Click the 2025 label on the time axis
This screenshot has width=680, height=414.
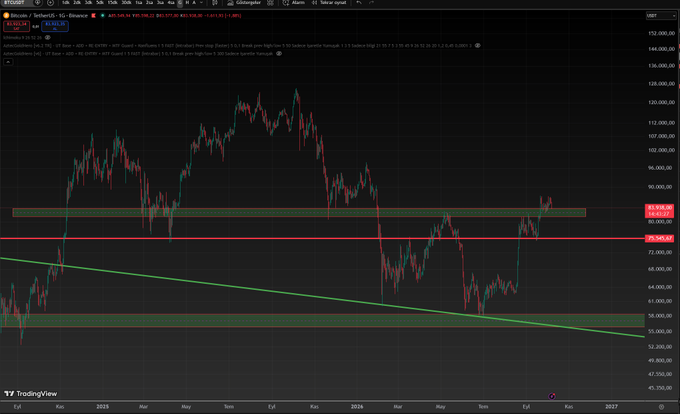click(x=102, y=407)
